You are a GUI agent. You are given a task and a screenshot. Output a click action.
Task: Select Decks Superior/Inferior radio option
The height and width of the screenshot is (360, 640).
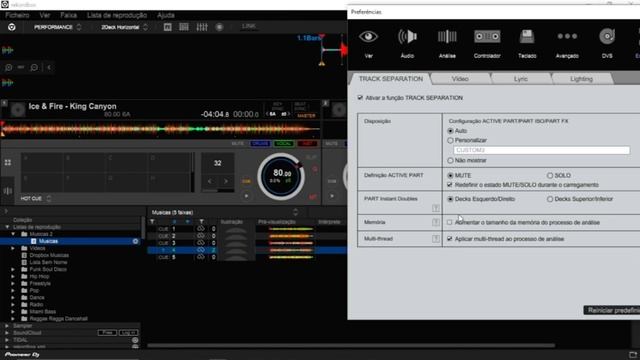point(550,199)
